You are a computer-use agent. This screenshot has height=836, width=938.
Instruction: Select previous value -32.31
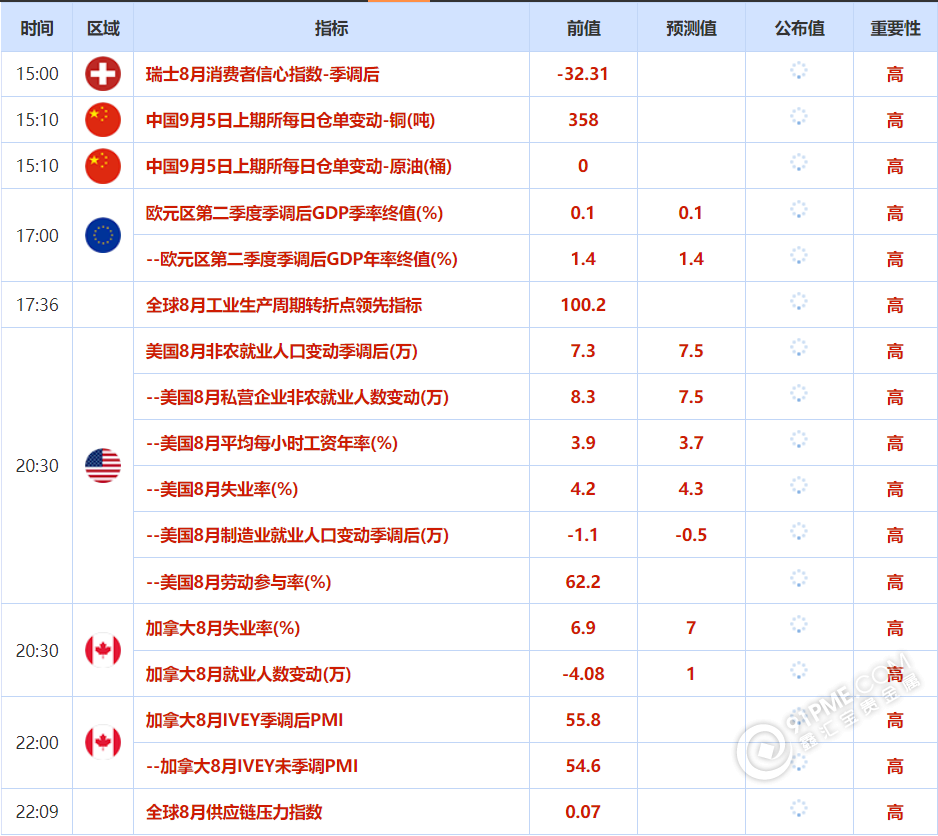point(583,74)
